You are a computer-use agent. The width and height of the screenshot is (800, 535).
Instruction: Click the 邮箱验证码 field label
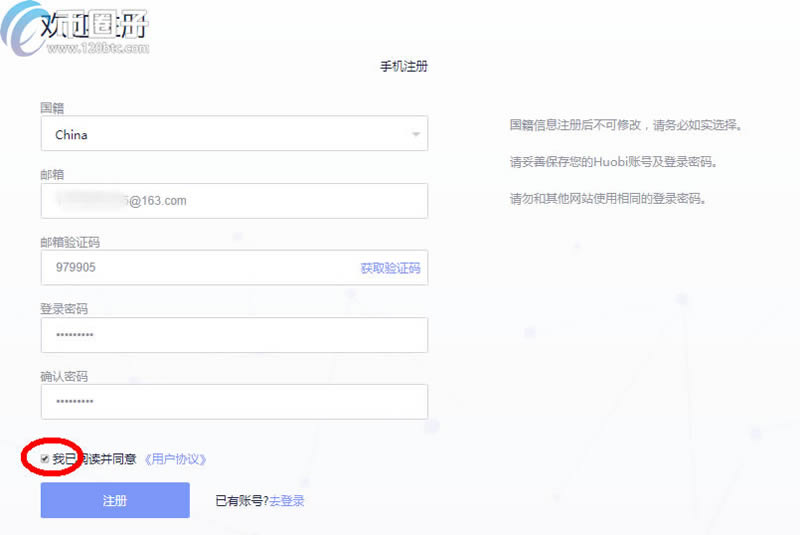click(x=70, y=242)
